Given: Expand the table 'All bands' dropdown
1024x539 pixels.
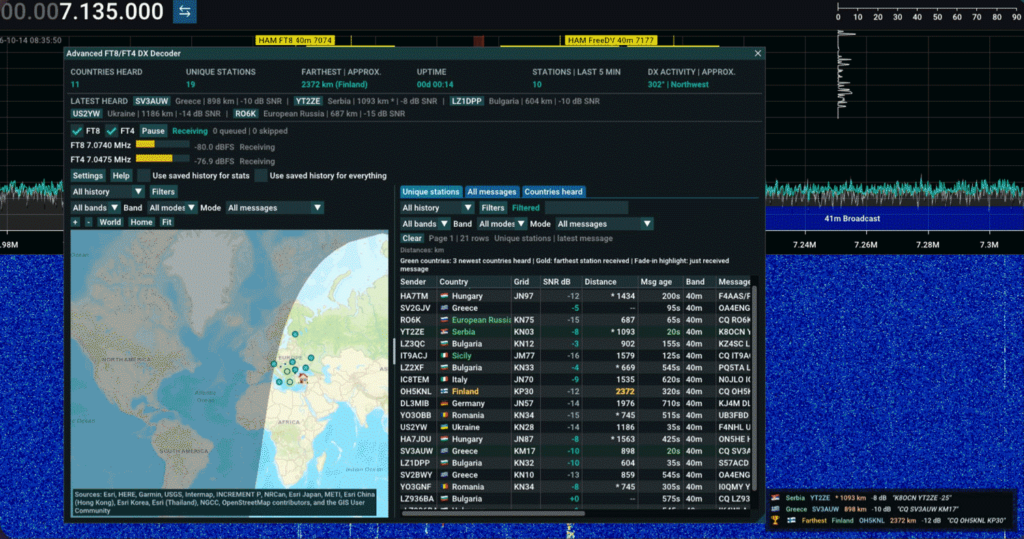Looking at the screenshot, I should [425, 224].
